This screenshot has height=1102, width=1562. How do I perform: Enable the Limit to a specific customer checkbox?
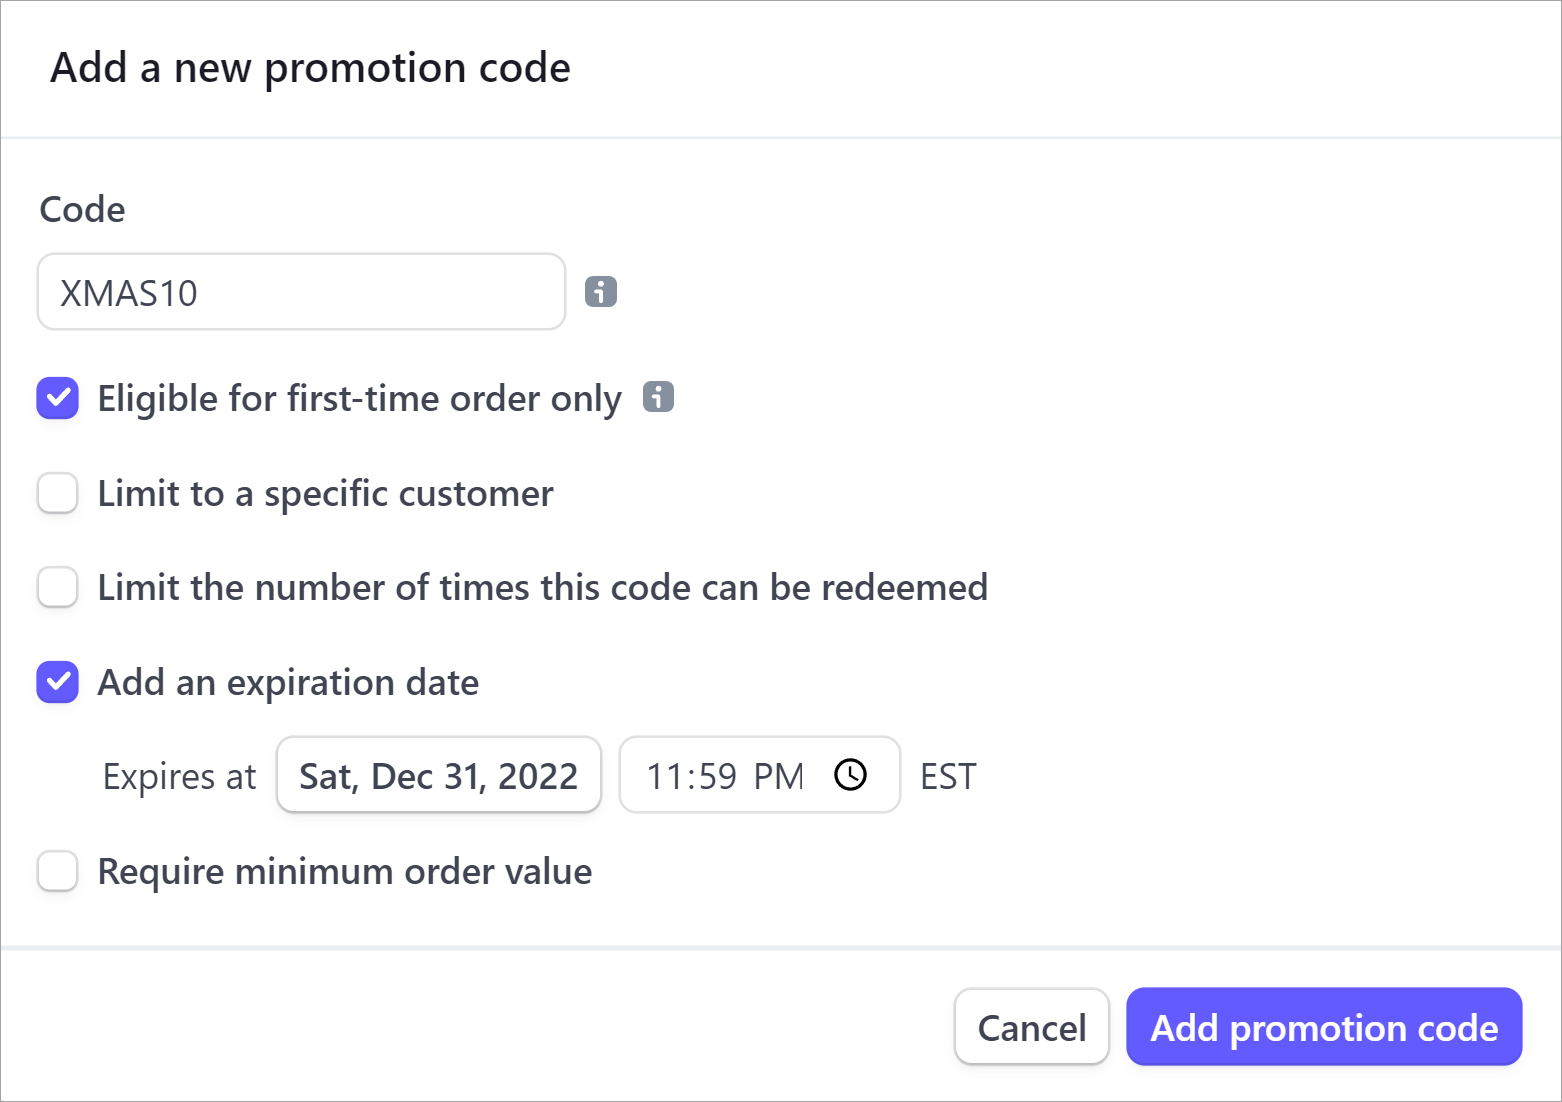click(58, 493)
